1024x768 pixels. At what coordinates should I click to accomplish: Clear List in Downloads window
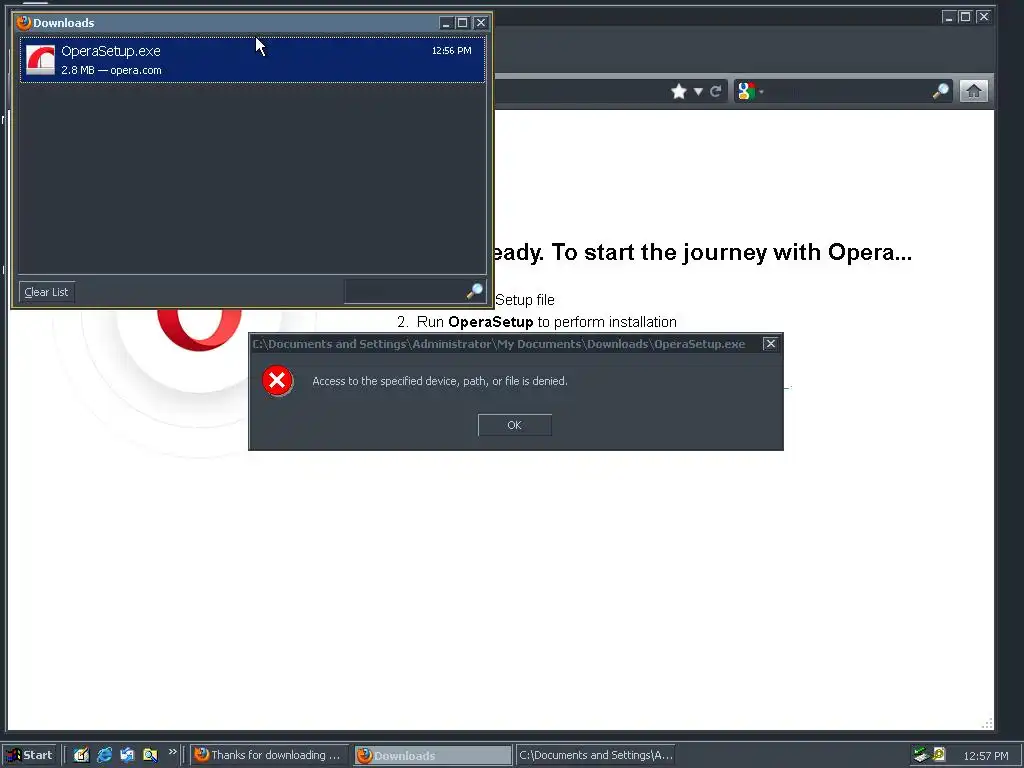(46, 292)
